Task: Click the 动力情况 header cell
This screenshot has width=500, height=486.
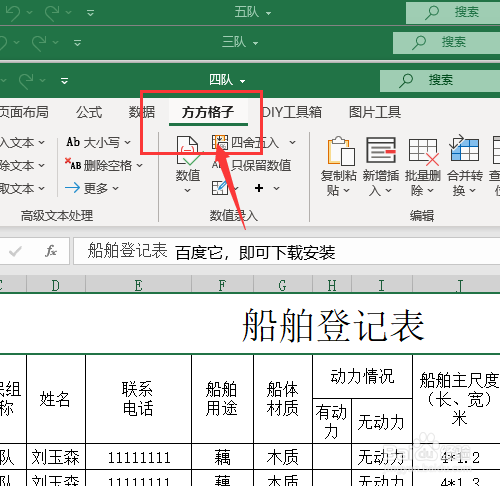Action: [x=362, y=376]
